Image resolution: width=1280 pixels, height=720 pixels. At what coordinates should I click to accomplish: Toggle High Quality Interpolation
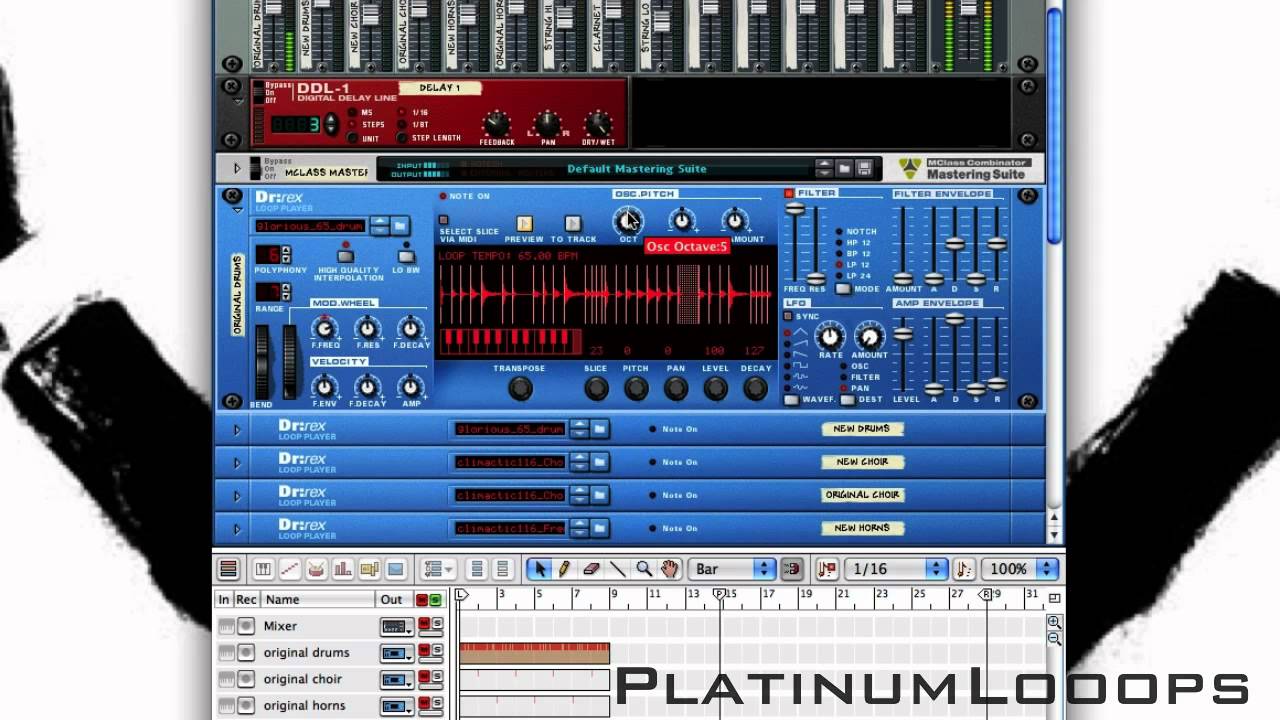[347, 255]
